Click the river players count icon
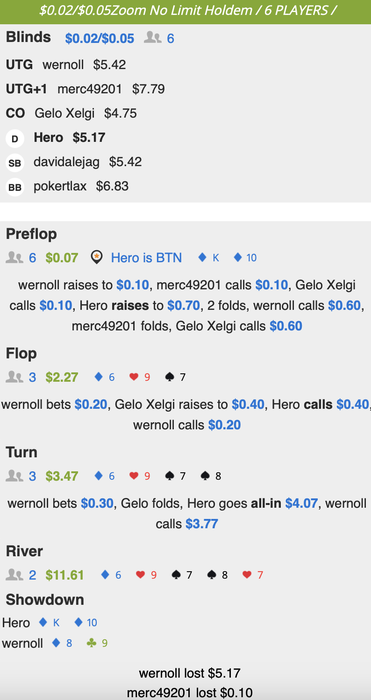Image resolution: width=371 pixels, height=700 pixels. [x=14, y=575]
